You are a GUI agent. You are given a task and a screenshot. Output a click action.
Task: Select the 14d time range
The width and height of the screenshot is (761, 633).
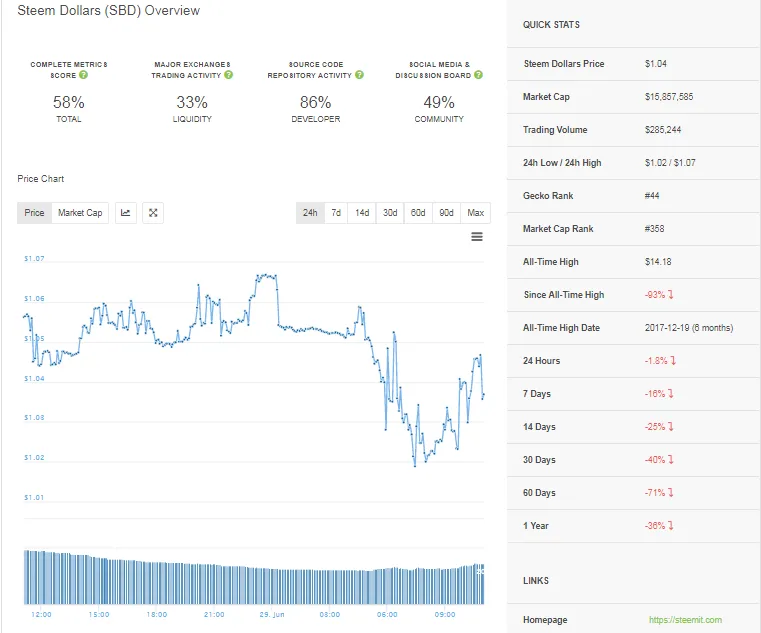click(362, 213)
